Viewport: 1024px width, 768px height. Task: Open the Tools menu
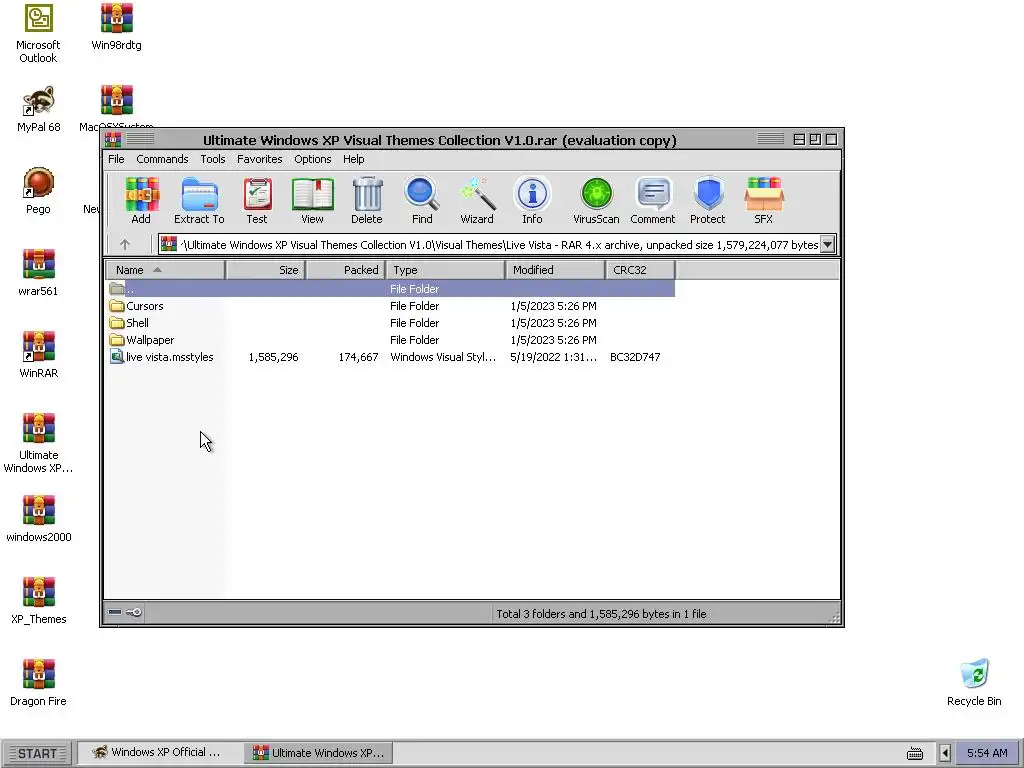pyautogui.click(x=213, y=159)
